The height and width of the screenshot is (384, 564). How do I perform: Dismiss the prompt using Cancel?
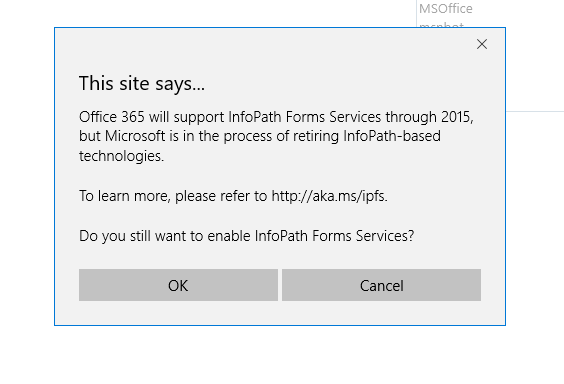381,285
